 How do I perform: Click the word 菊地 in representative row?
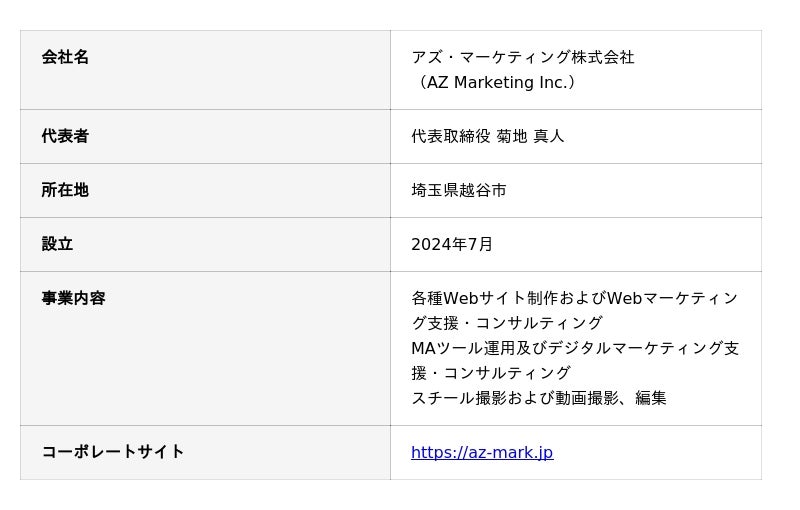[512, 136]
